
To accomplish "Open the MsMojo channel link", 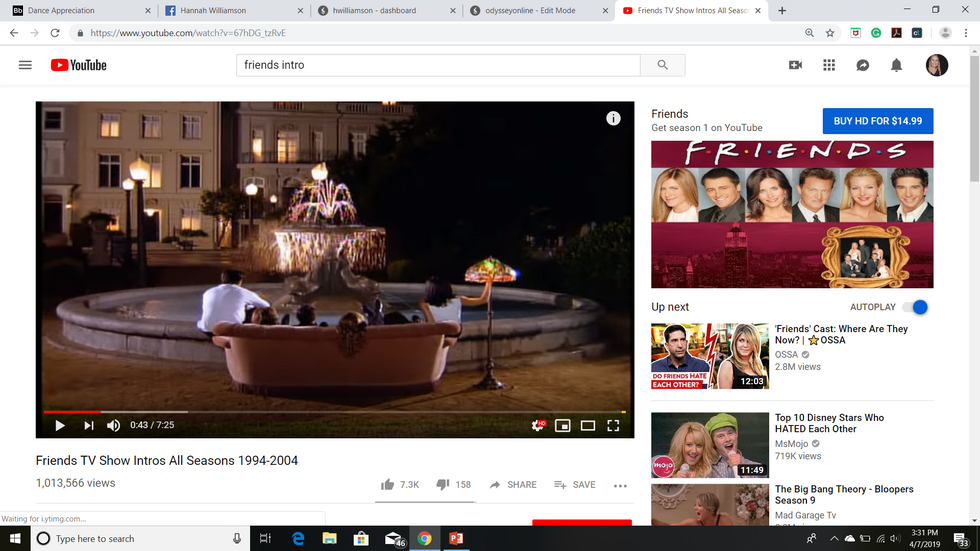I will (791, 444).
